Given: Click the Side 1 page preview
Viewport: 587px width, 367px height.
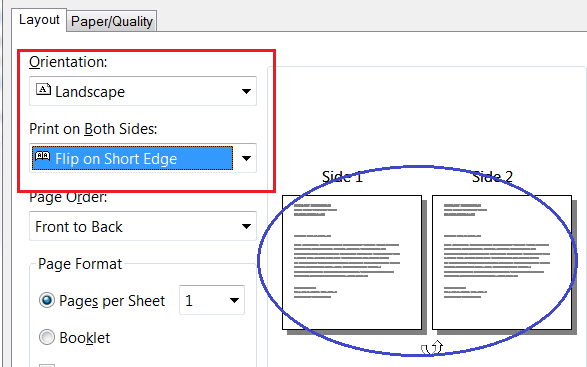Looking at the screenshot, I should pyautogui.click(x=352, y=263).
